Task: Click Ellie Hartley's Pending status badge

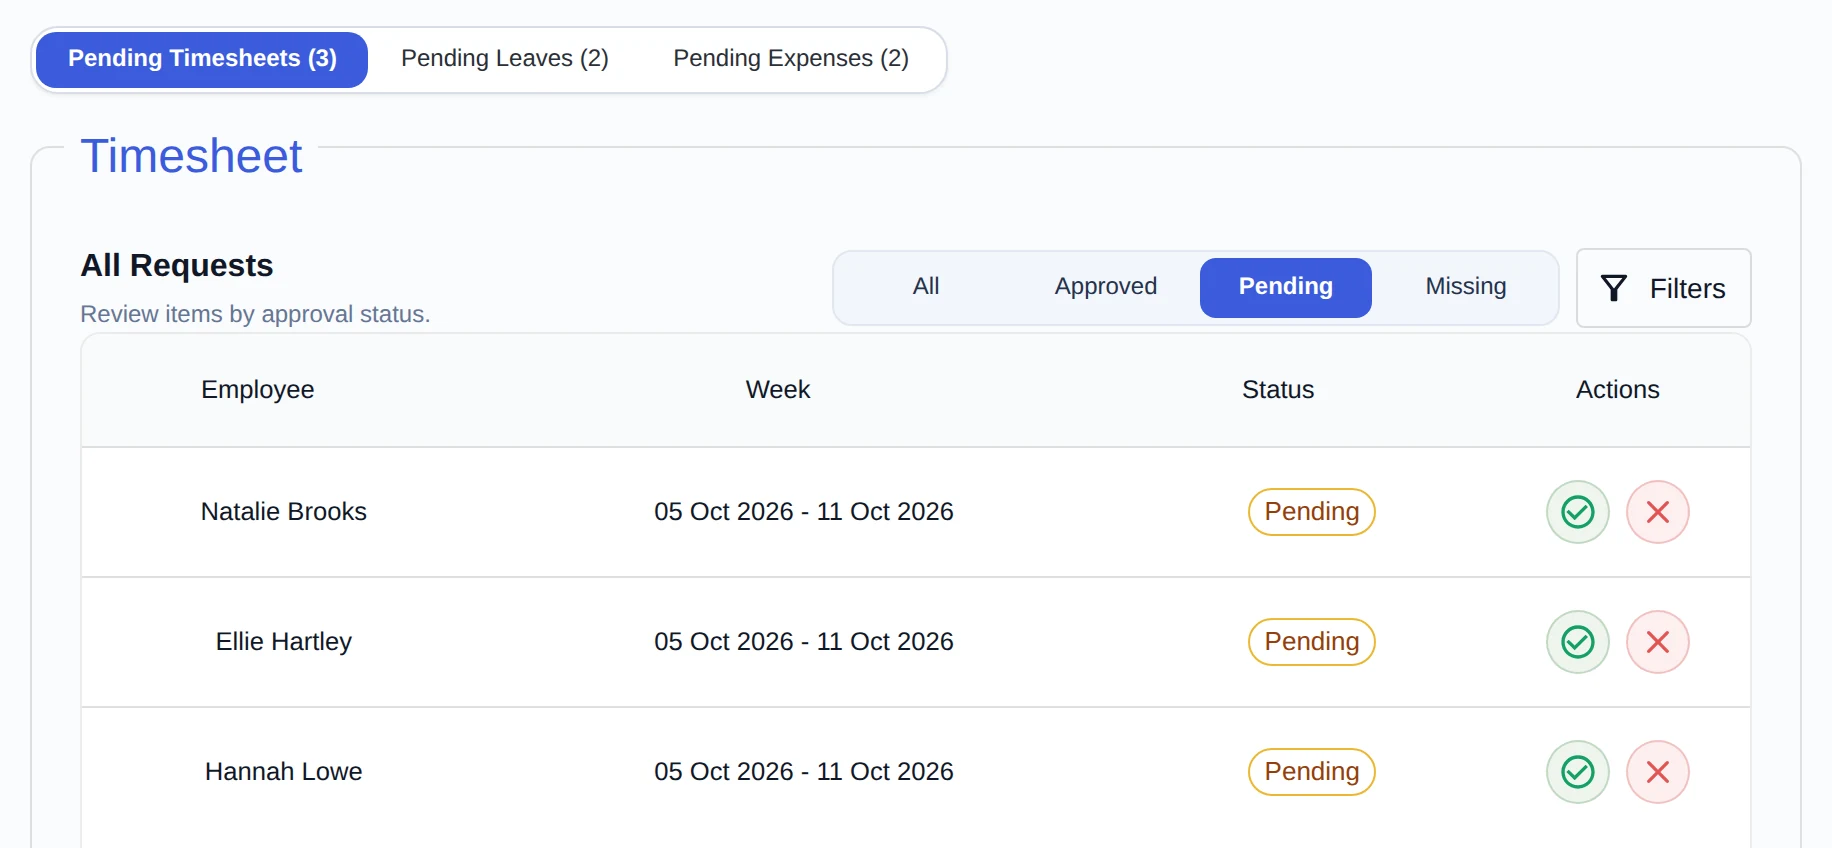Action: tap(1311, 642)
